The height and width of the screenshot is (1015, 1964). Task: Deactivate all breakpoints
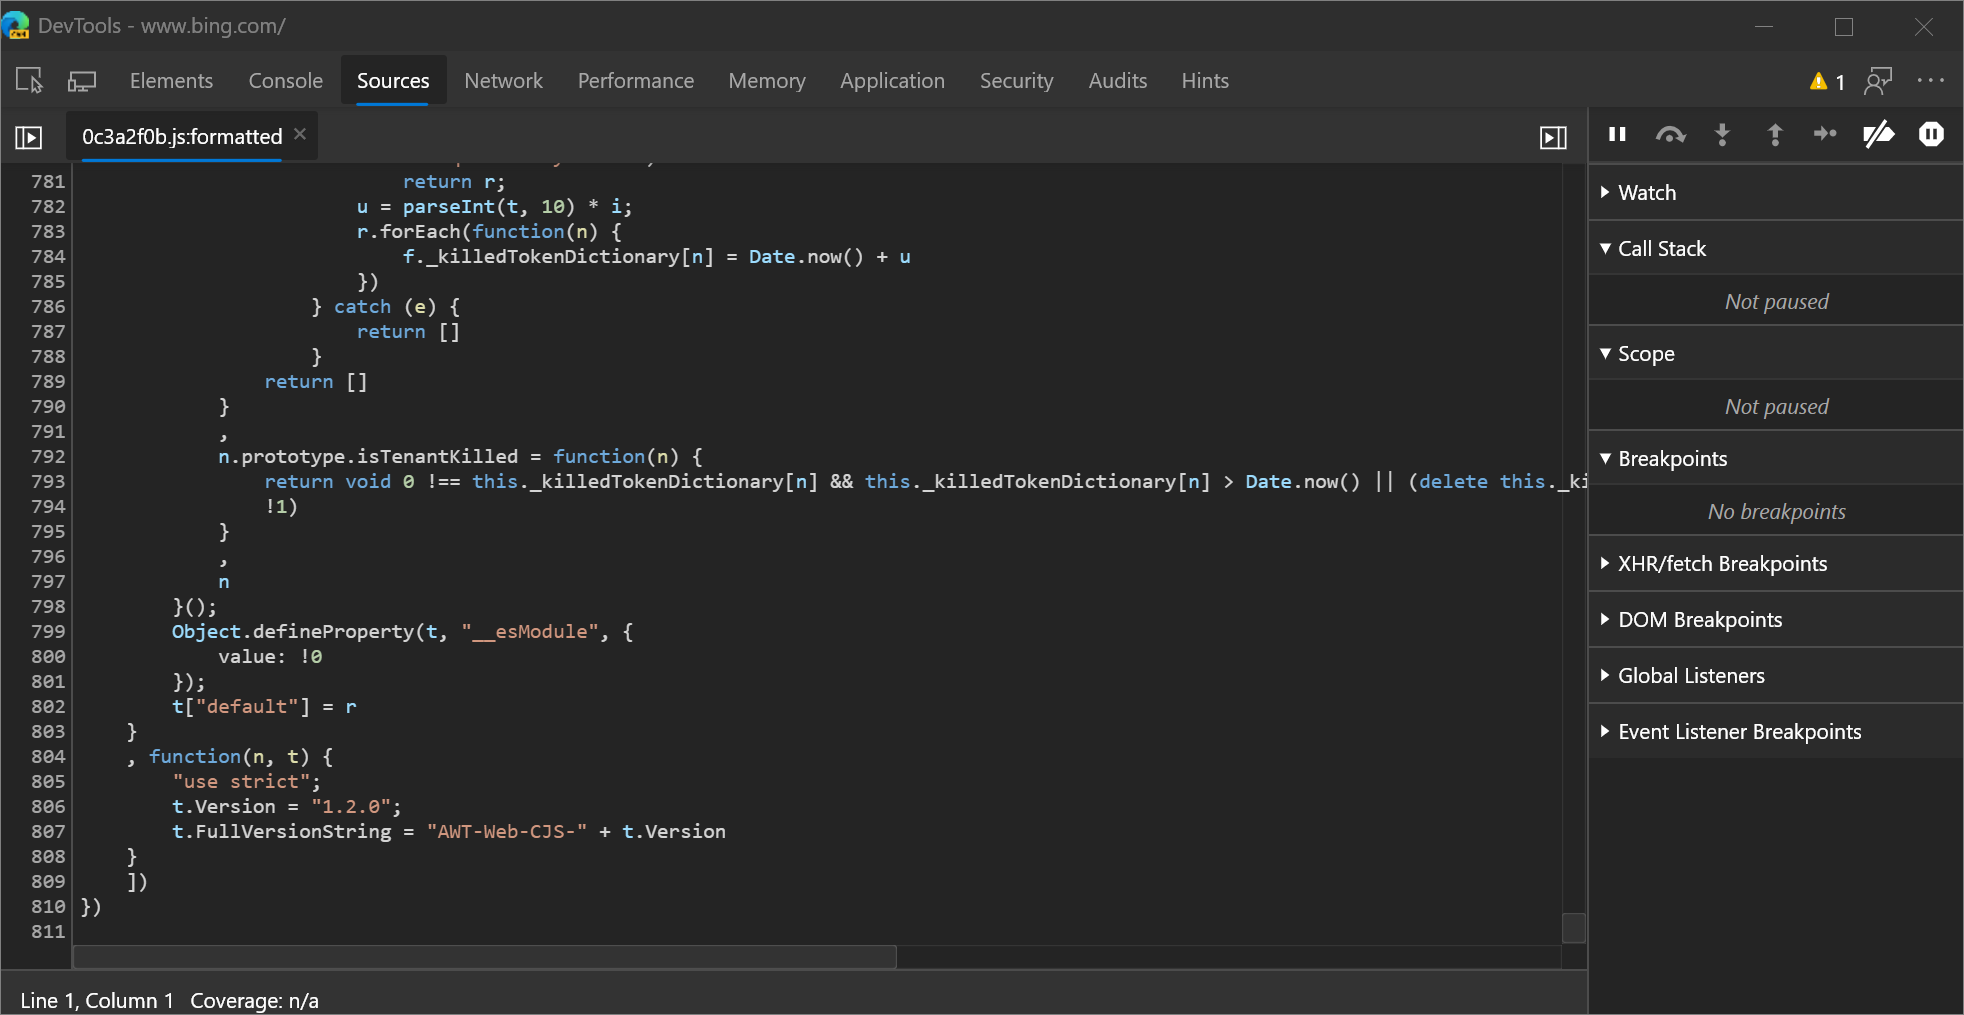1878,134
